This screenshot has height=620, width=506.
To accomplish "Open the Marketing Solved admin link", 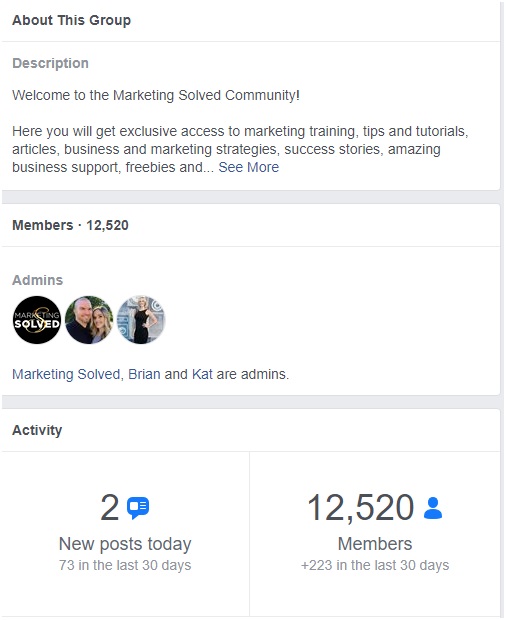I will pos(66,374).
